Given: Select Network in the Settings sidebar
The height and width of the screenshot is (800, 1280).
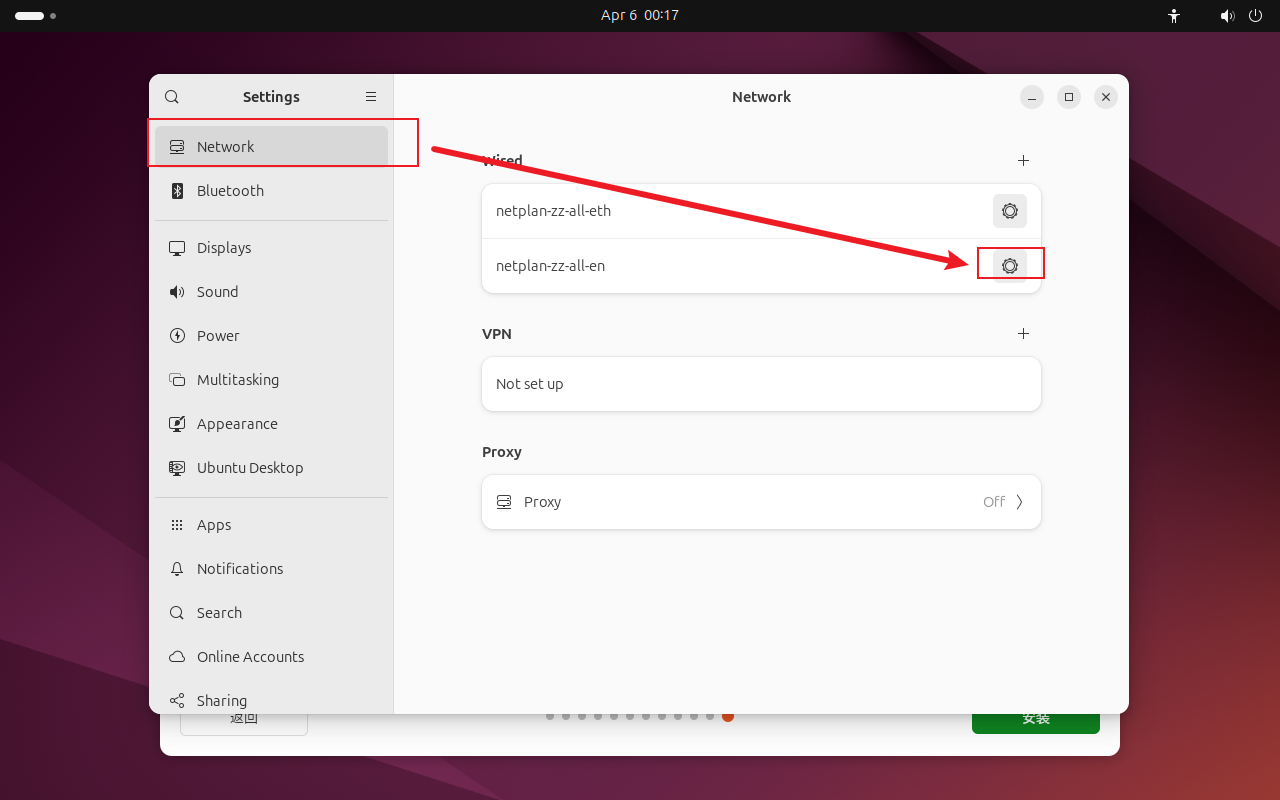Looking at the screenshot, I should coord(271,146).
